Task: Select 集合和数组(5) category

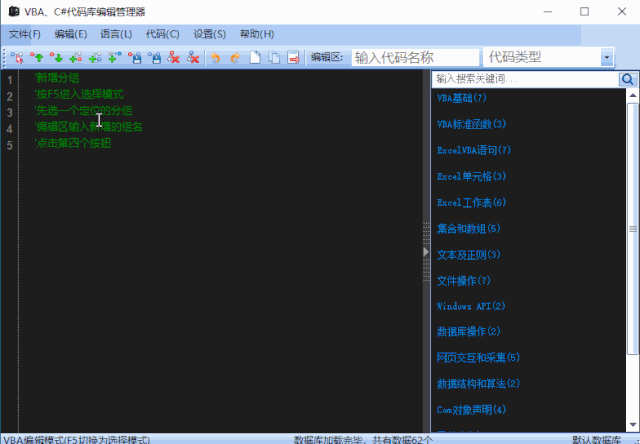Action: pos(469,229)
